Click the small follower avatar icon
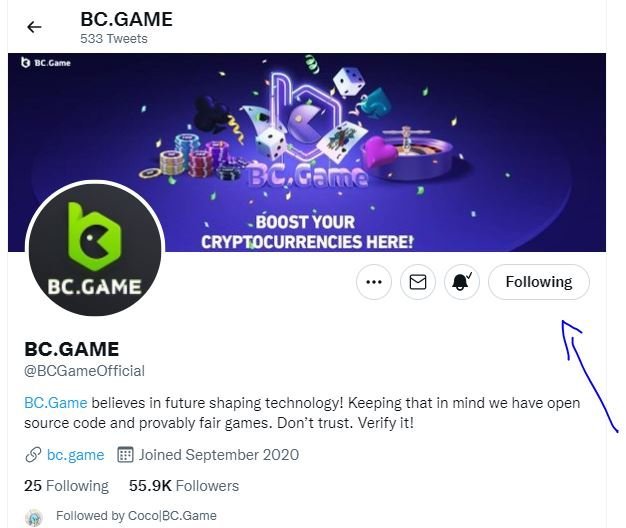The width and height of the screenshot is (626, 528). [33, 517]
